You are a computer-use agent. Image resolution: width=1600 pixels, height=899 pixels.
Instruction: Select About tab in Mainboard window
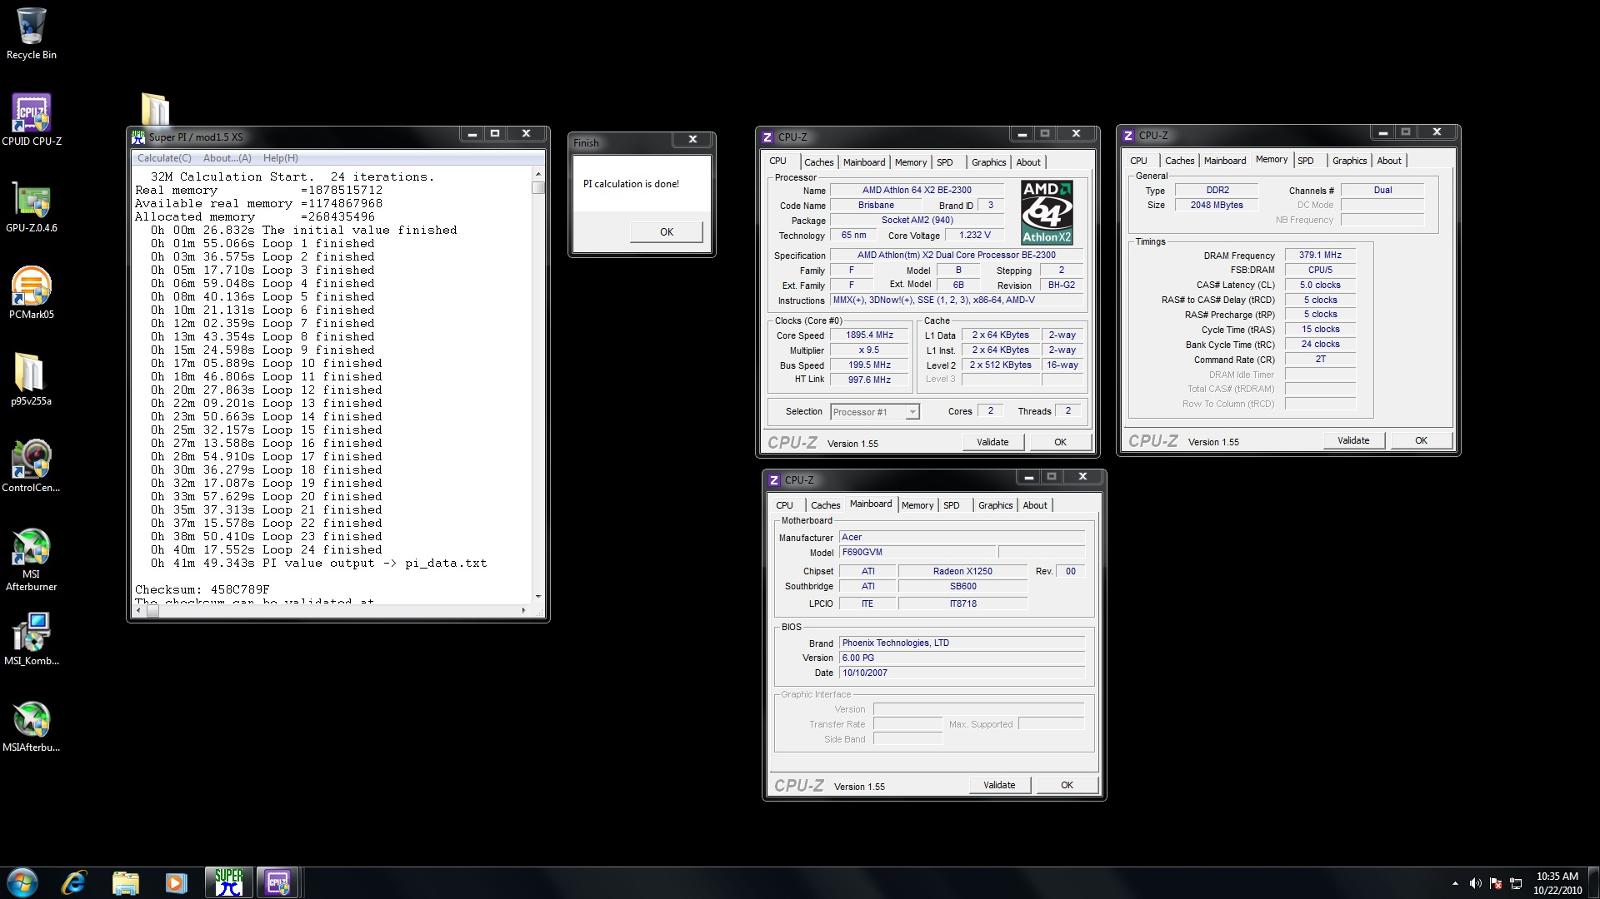pos(1035,505)
